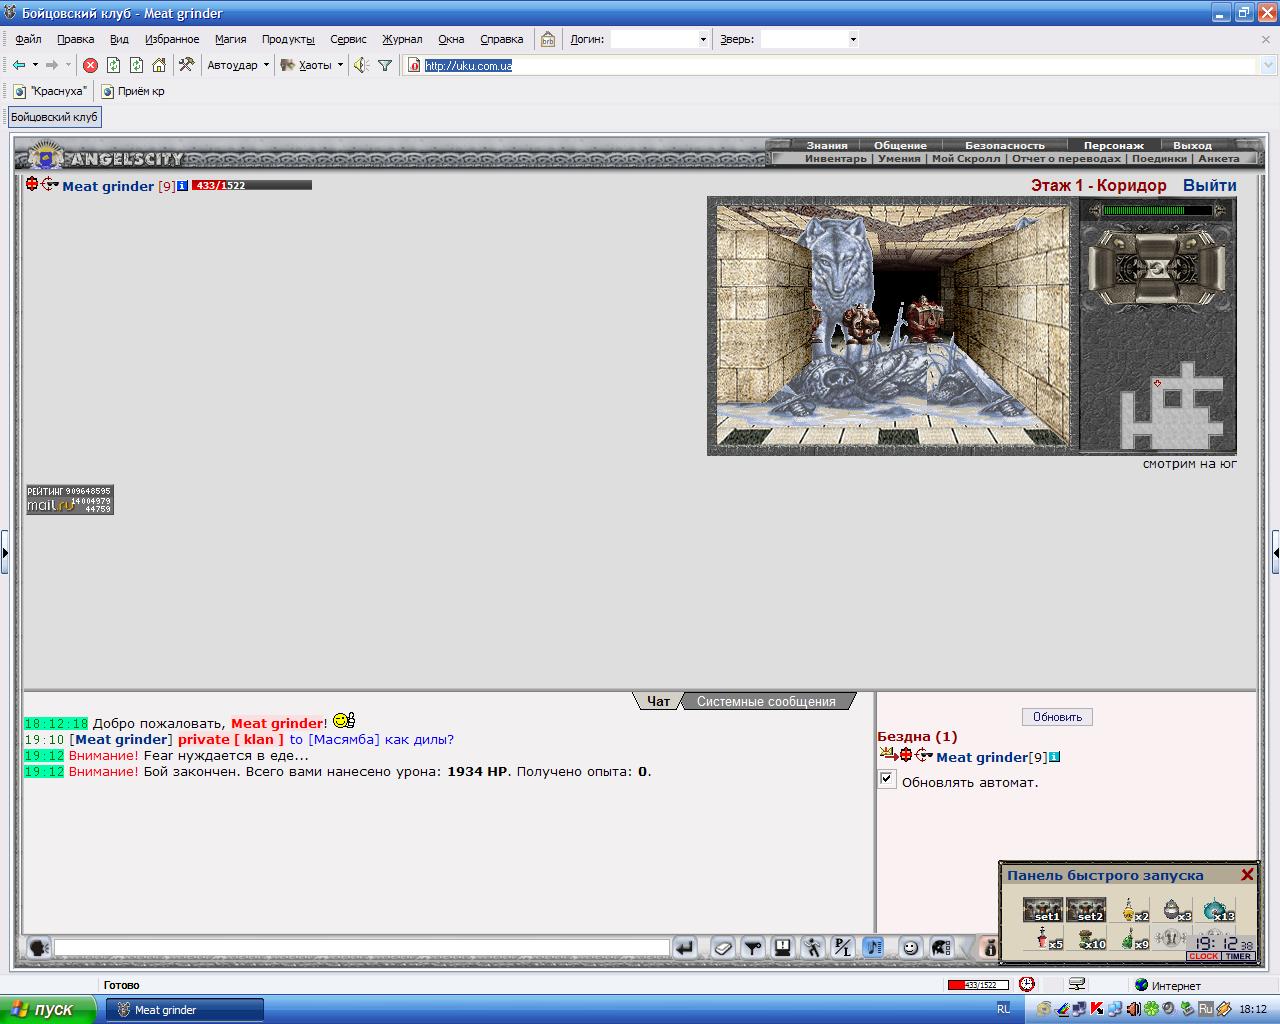
Task: Switch to Системные сообщения tab
Action: [766, 701]
